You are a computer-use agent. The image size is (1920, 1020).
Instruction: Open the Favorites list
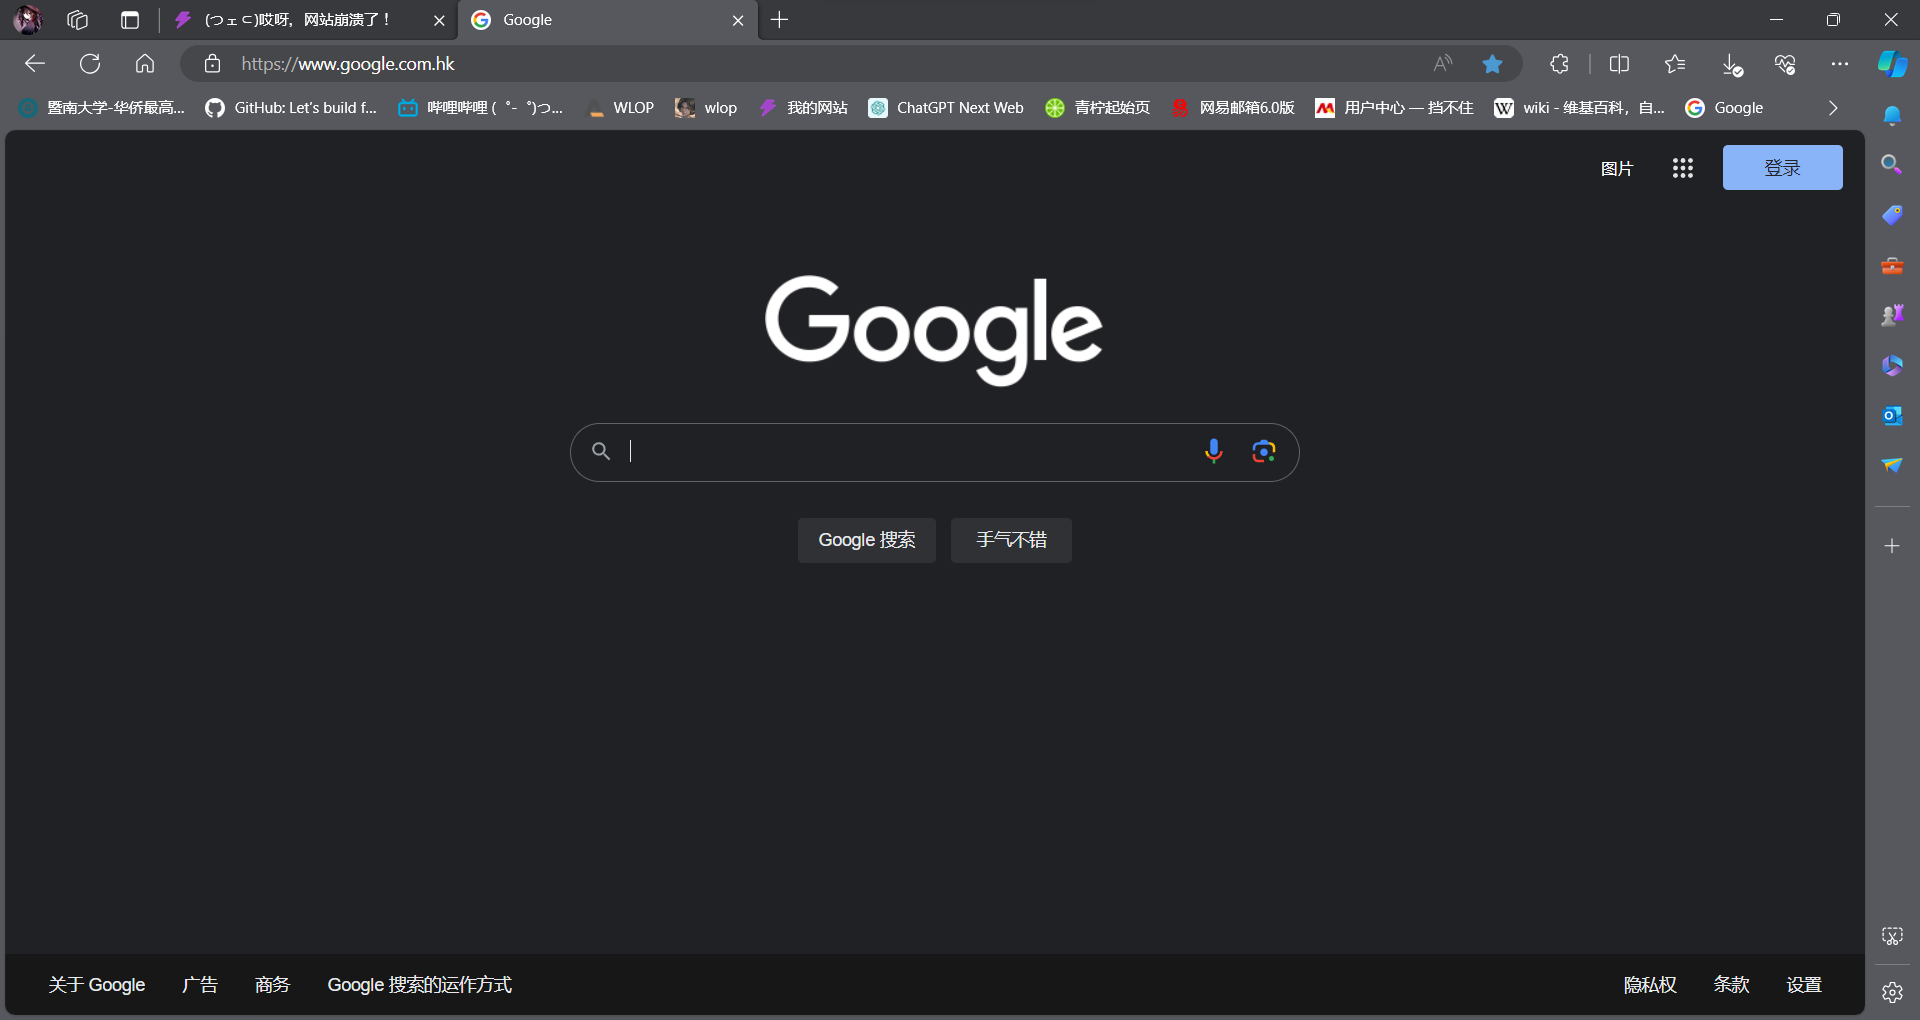click(x=1675, y=64)
